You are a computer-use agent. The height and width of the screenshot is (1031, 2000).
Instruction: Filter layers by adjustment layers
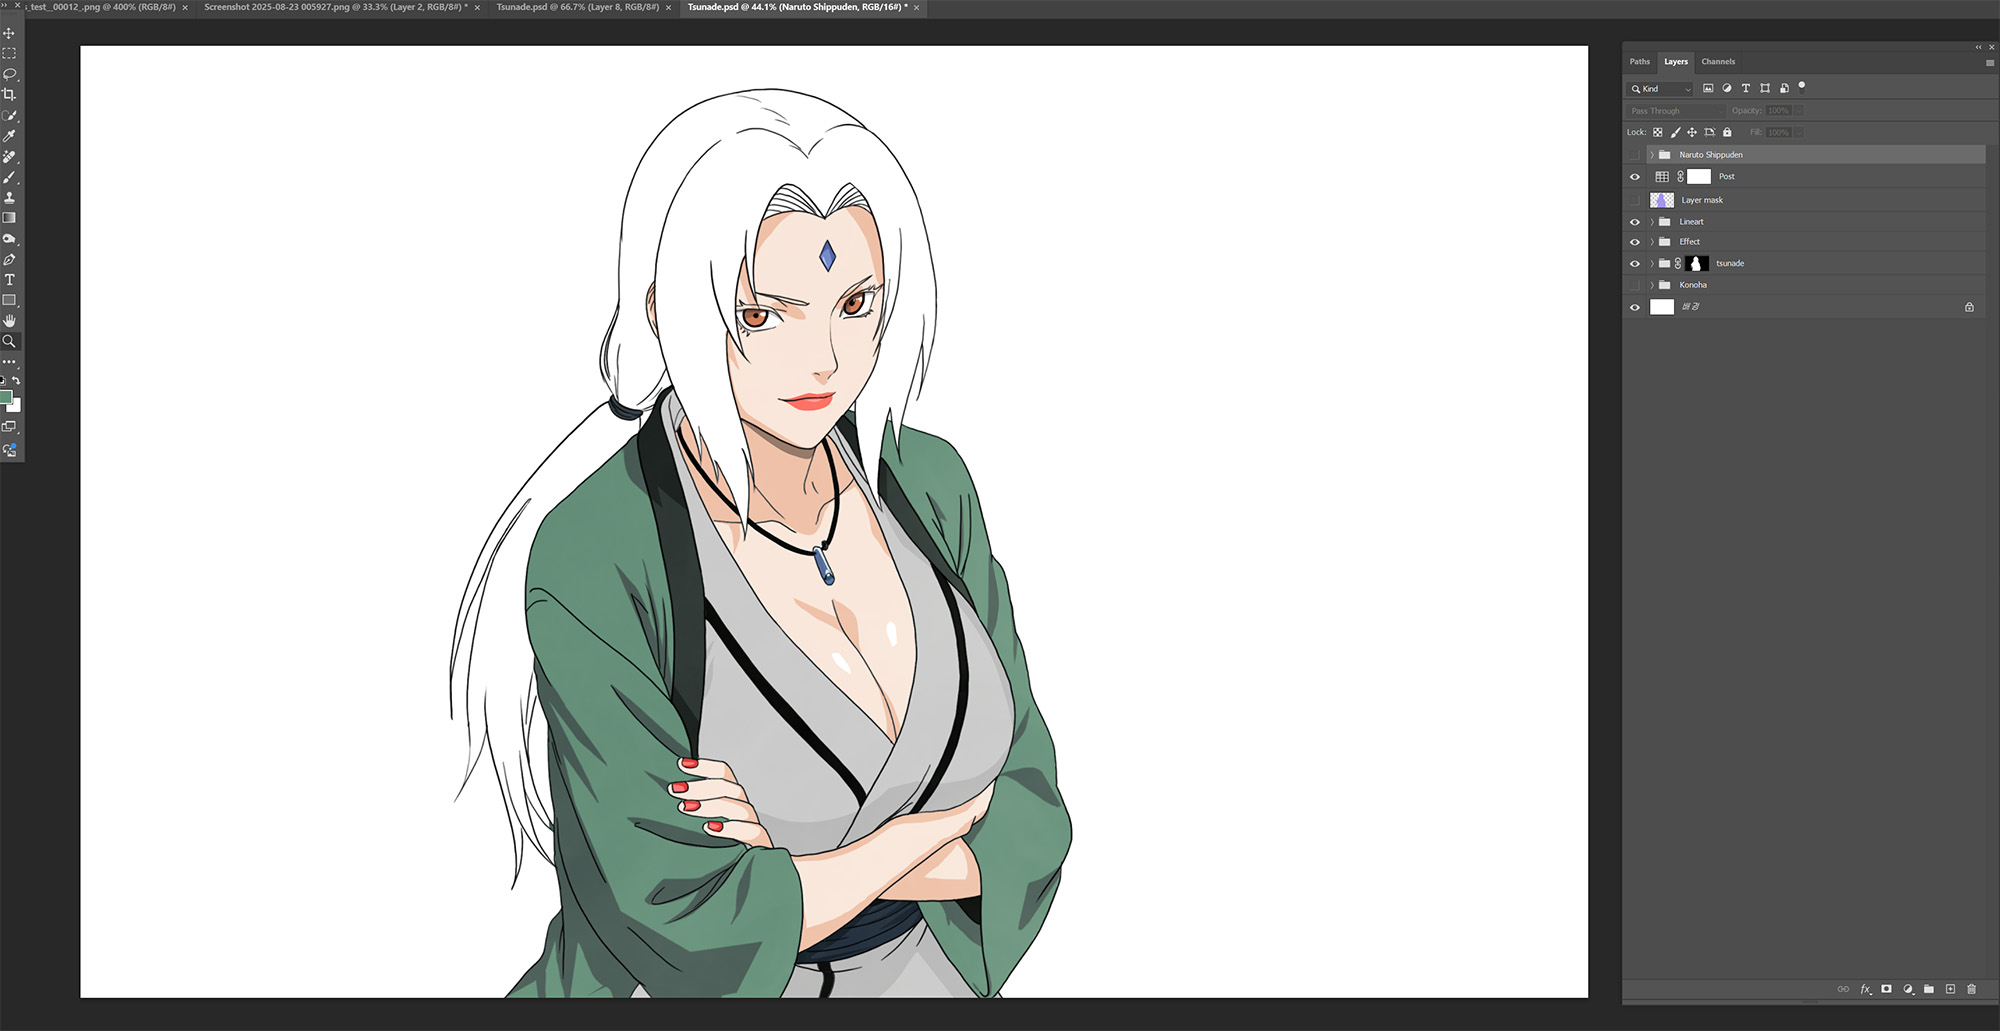pos(1727,88)
